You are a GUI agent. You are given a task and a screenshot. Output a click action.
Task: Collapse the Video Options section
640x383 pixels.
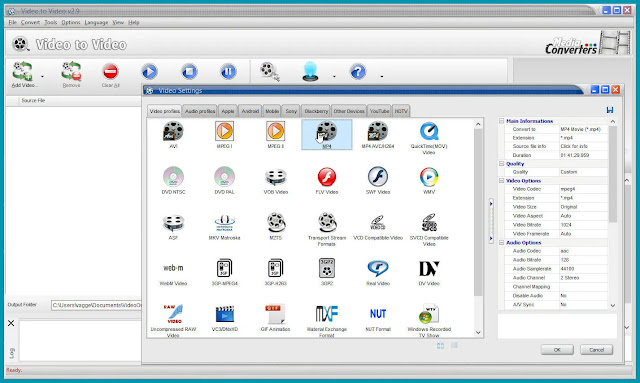(502, 180)
